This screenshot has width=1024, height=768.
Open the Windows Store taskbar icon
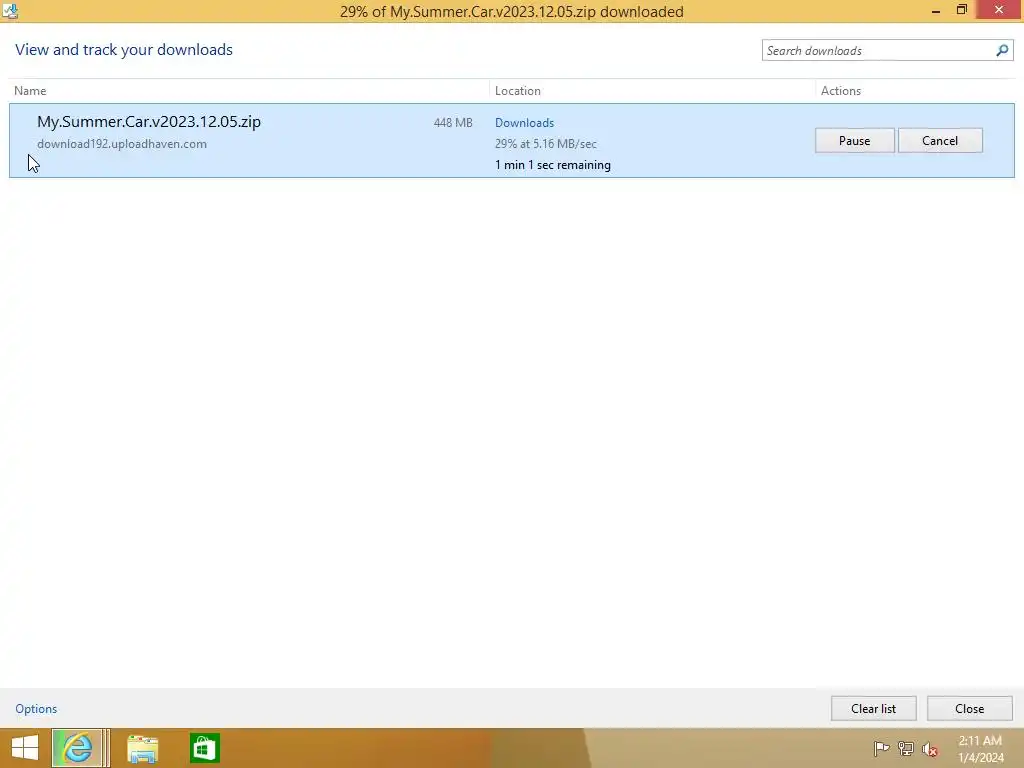click(204, 748)
